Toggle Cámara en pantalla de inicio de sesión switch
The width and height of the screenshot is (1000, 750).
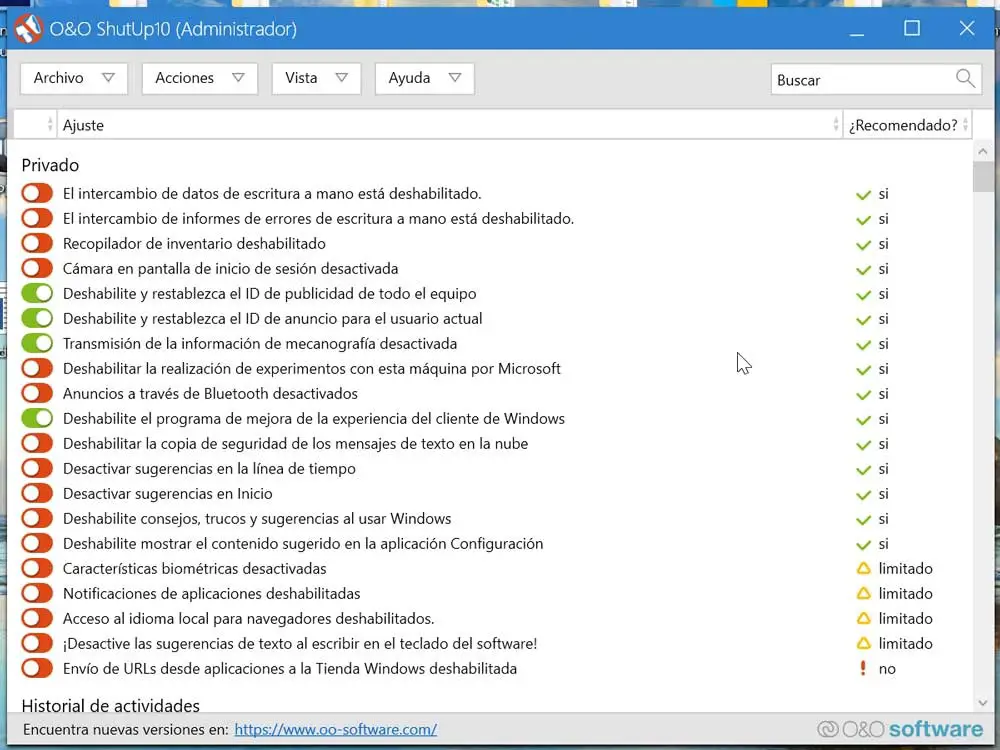37,268
